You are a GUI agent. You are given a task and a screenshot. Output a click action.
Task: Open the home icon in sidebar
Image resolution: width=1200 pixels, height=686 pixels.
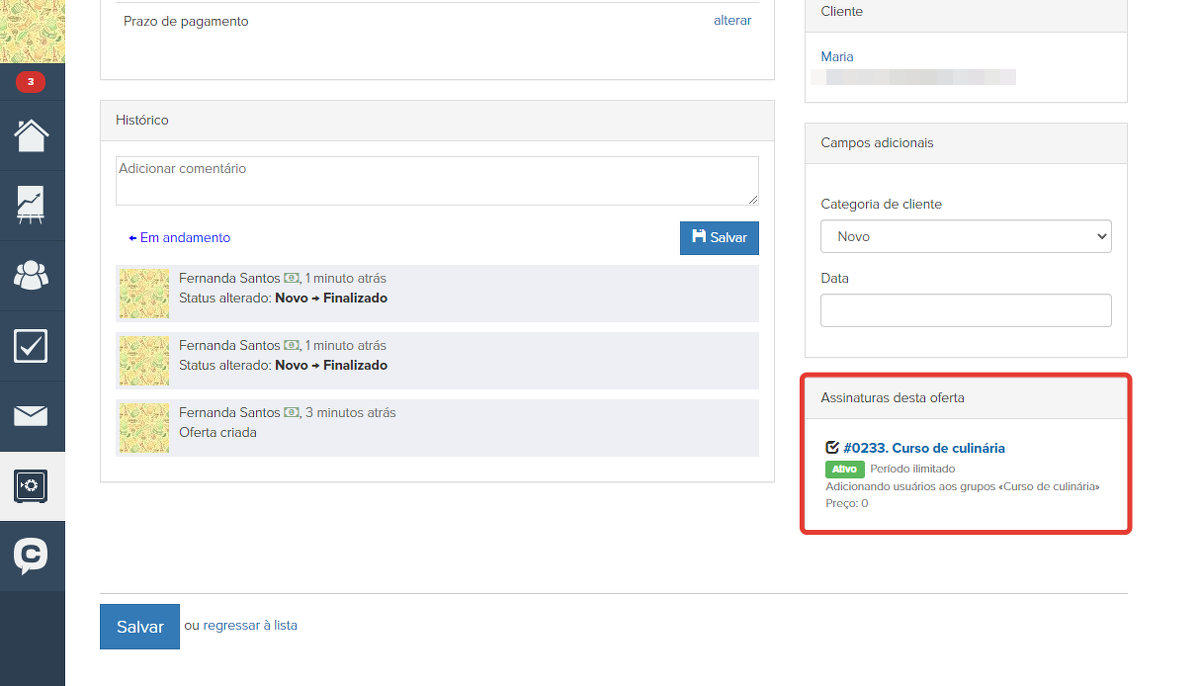tap(31, 135)
